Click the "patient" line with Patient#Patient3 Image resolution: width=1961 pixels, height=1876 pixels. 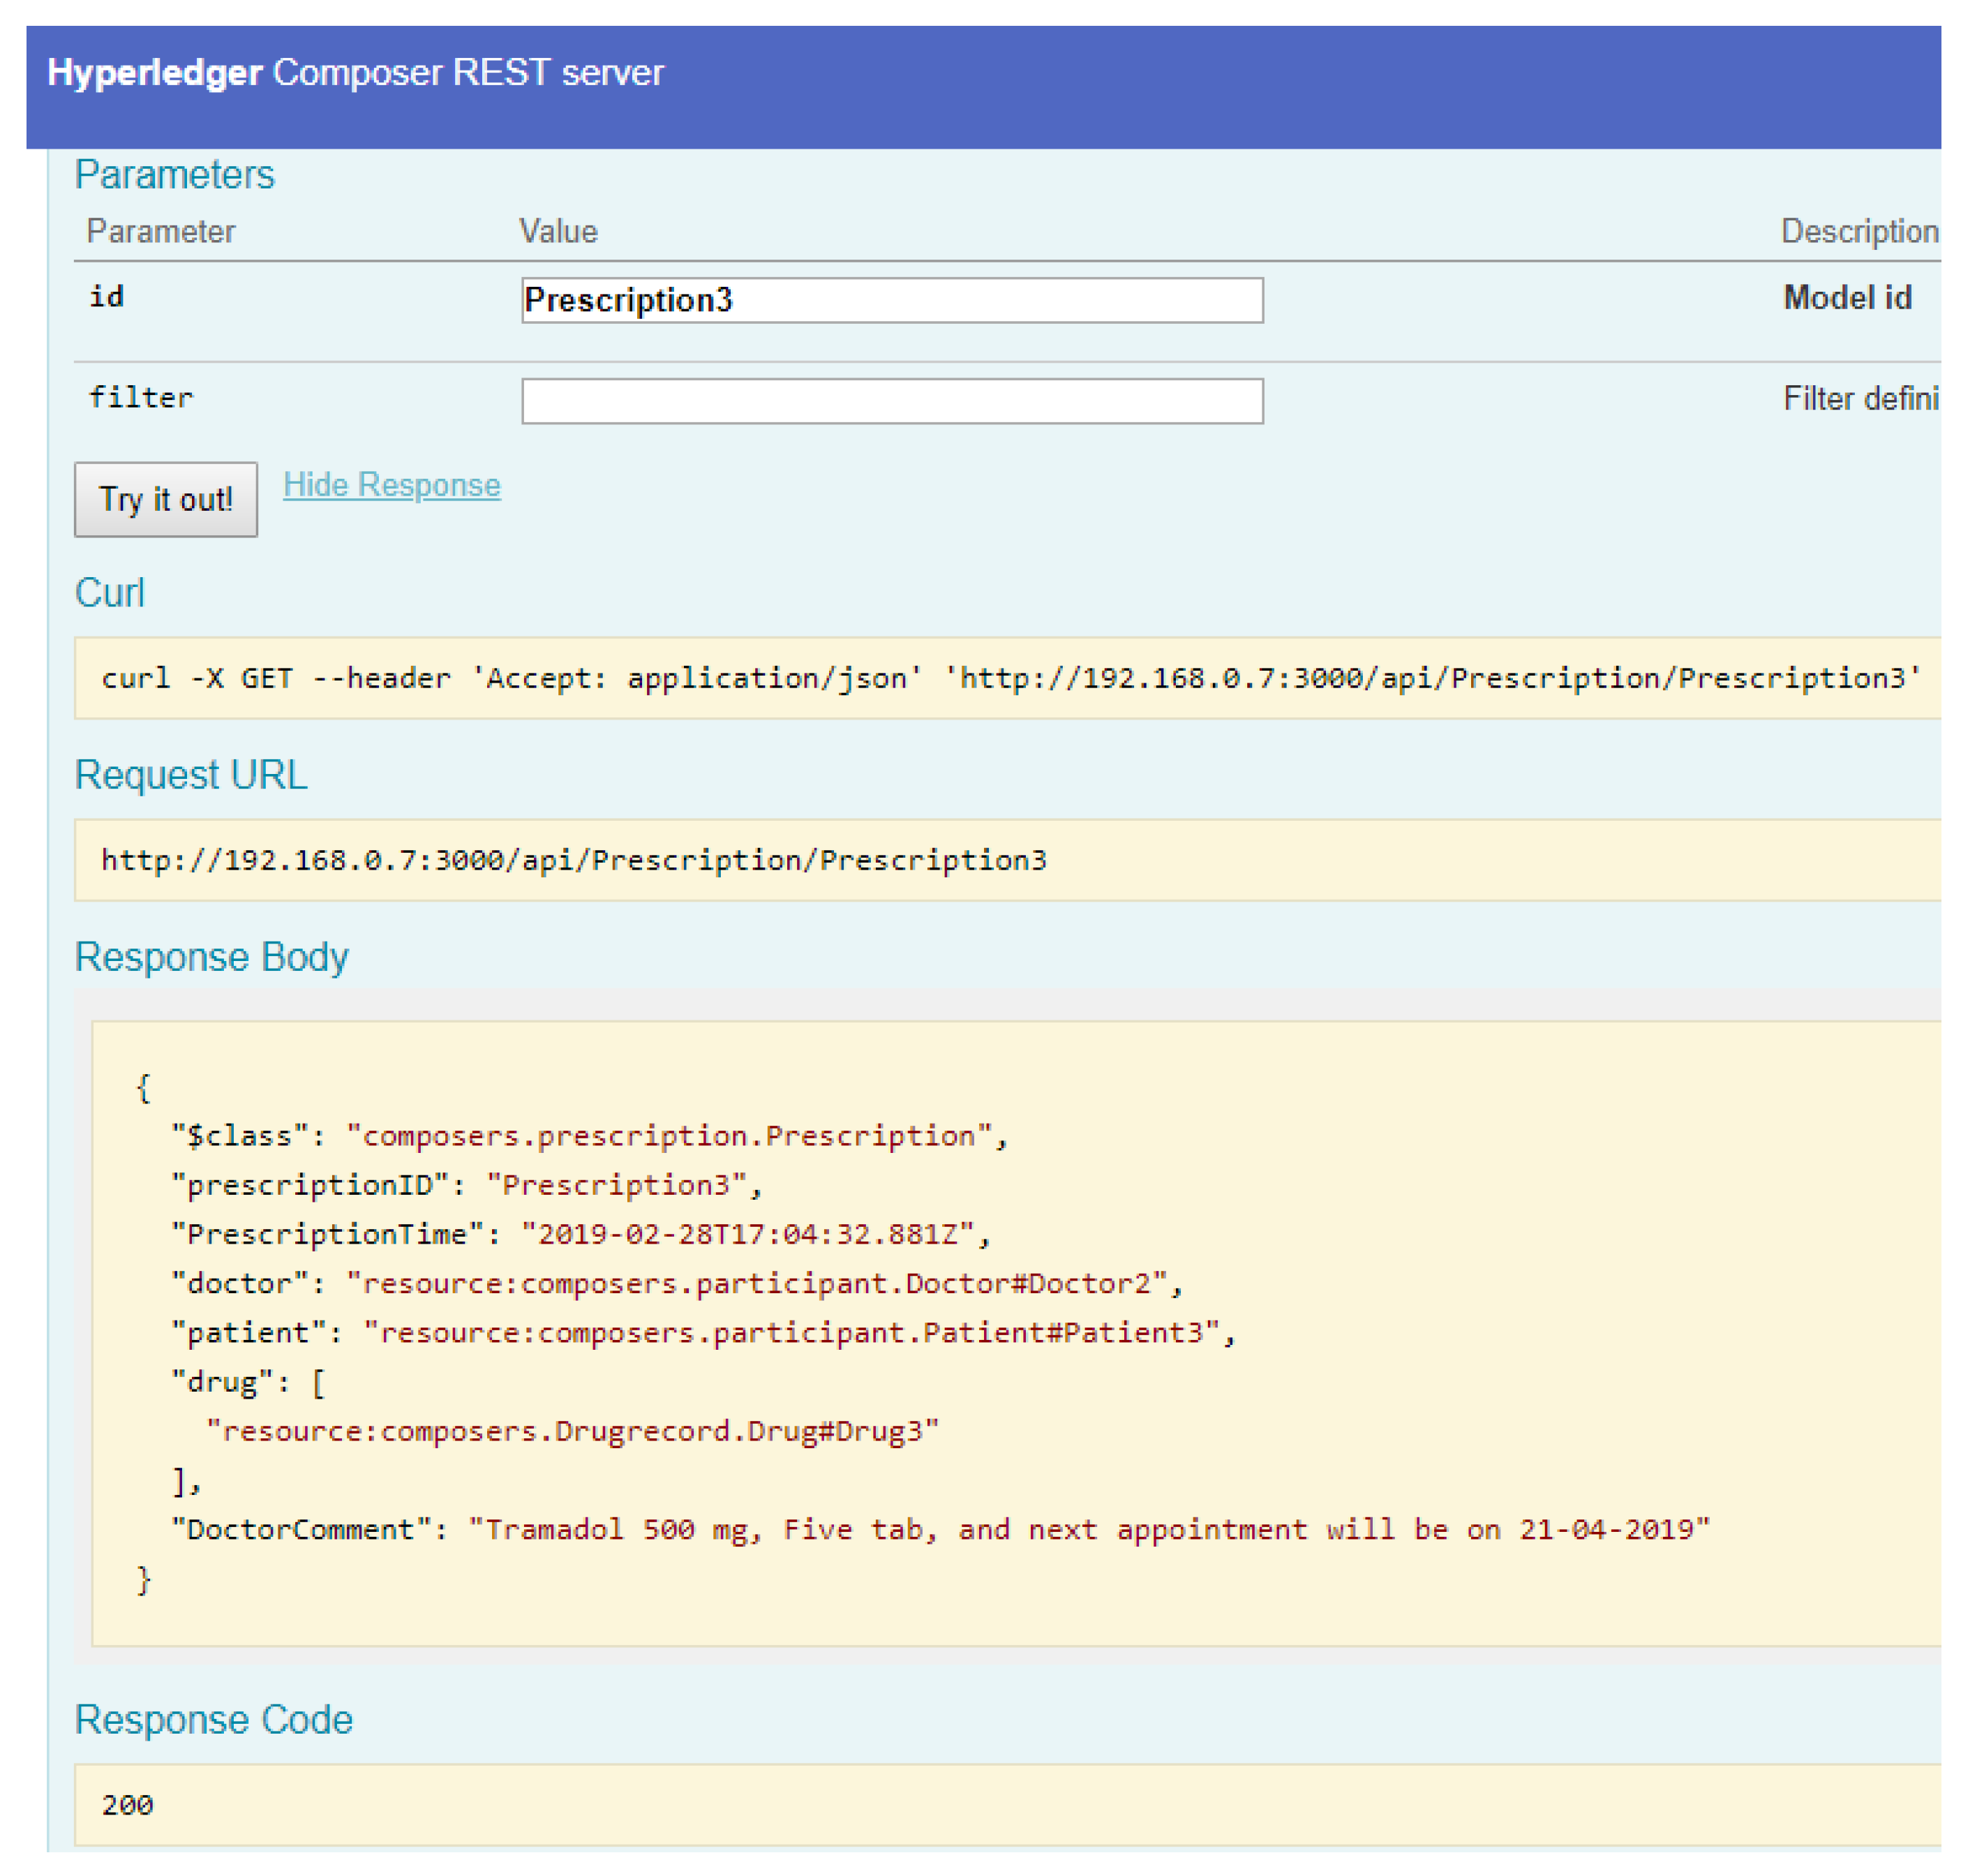click(x=704, y=1332)
